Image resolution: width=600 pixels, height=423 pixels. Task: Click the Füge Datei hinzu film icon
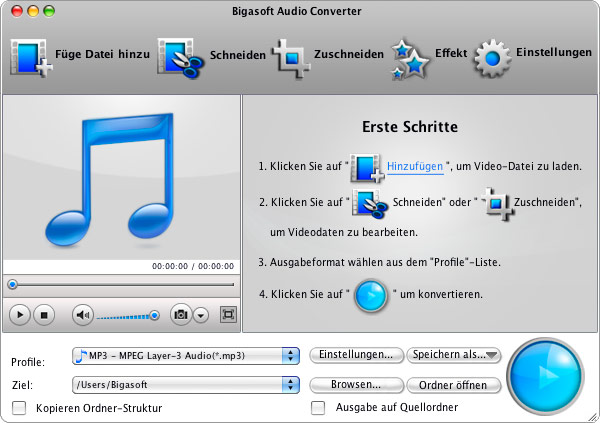[31, 57]
